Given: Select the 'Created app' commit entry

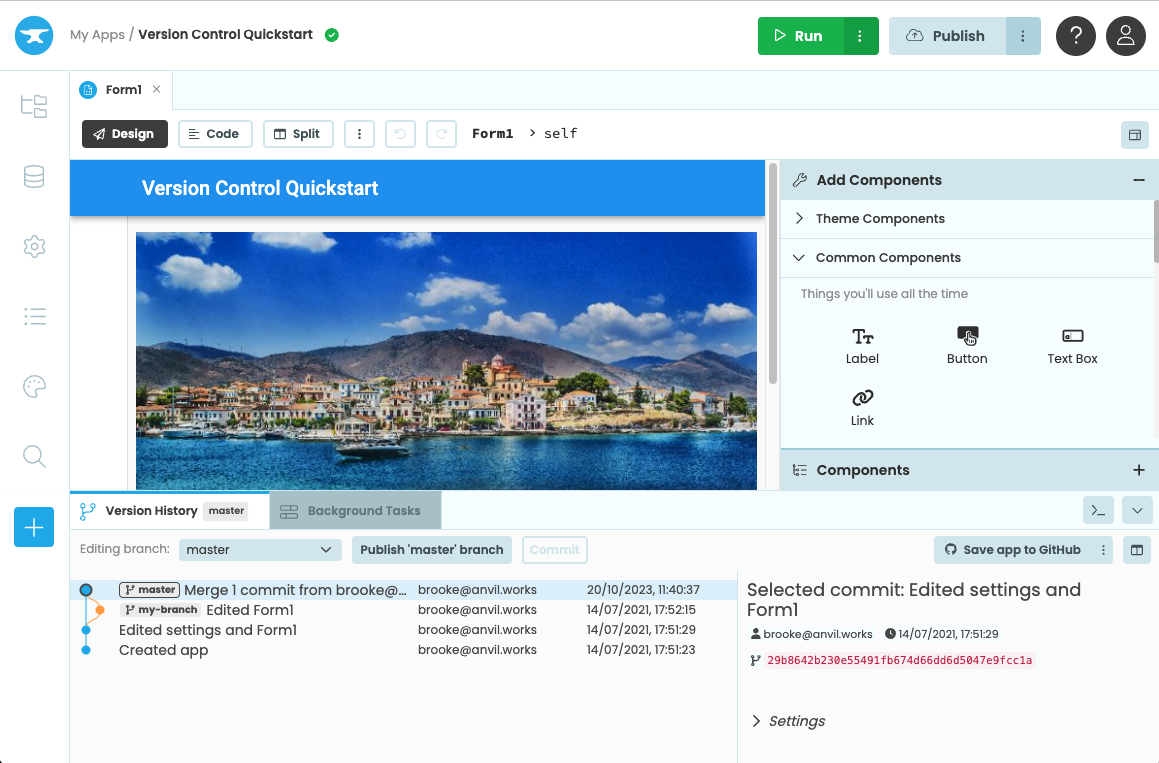Looking at the screenshot, I should pyautogui.click(x=163, y=649).
